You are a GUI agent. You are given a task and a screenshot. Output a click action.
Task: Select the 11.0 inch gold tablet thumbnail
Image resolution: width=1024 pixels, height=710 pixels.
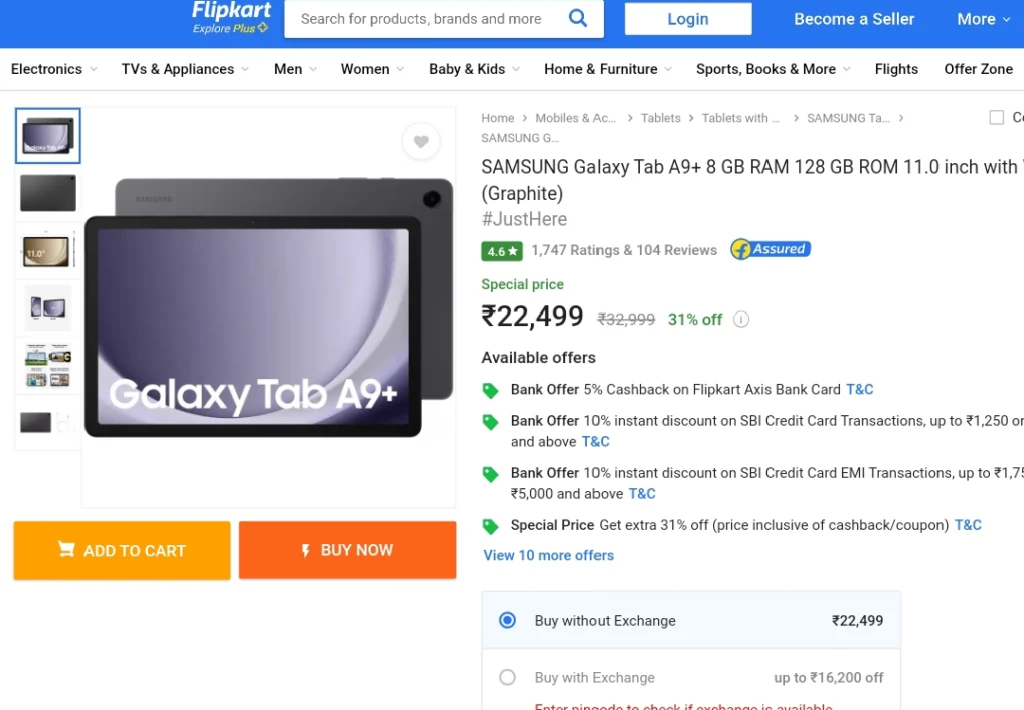point(47,251)
